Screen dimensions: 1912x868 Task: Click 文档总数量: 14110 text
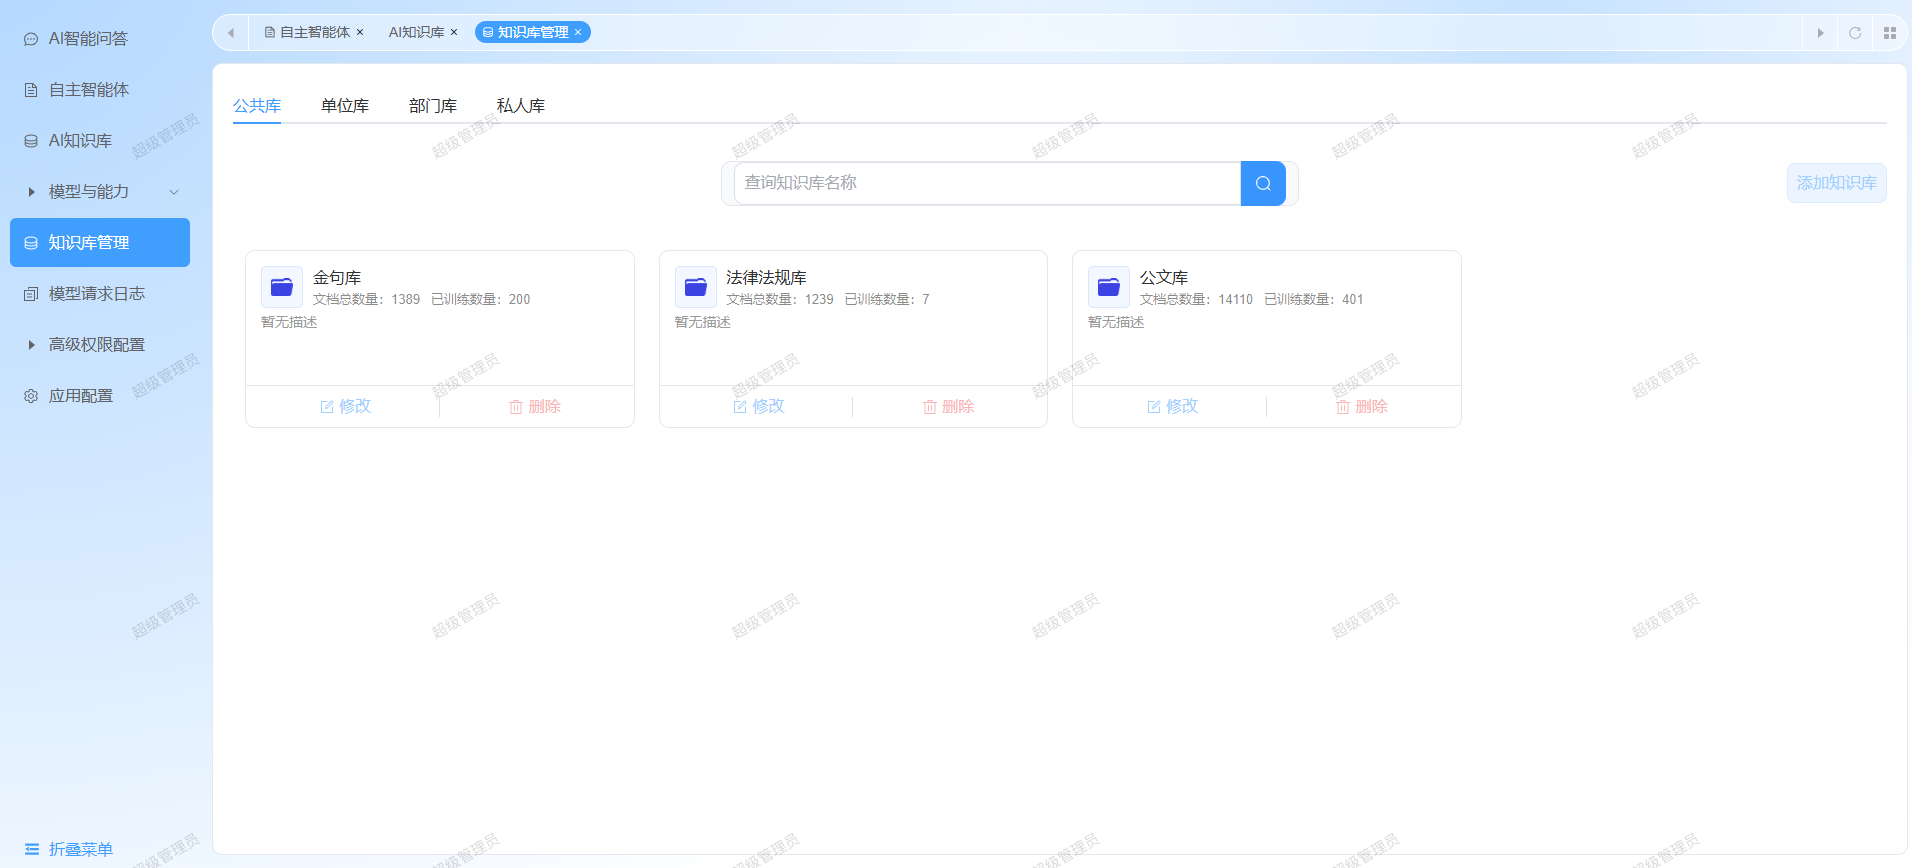pos(1196,299)
